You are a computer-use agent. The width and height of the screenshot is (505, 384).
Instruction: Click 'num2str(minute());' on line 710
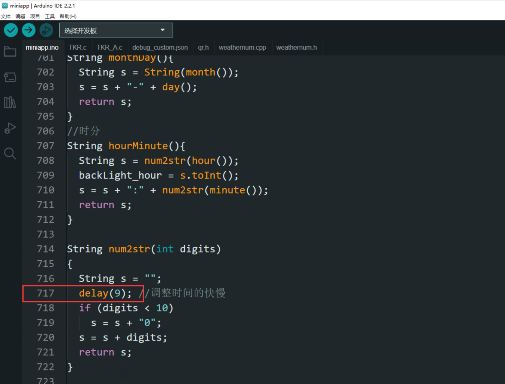click(215, 190)
